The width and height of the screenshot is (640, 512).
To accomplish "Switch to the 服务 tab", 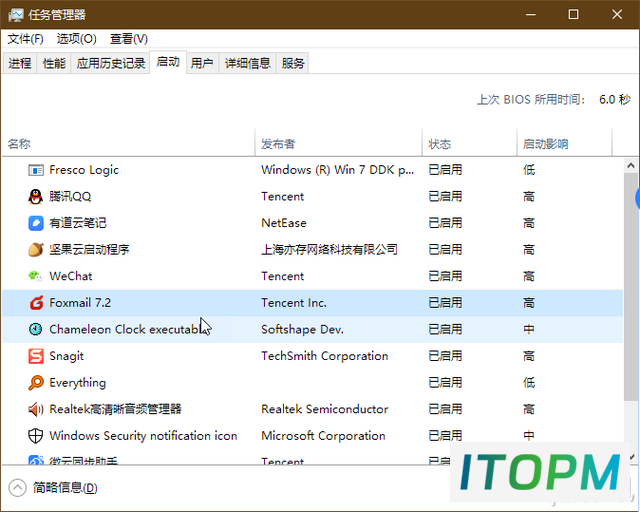I will coord(293,63).
